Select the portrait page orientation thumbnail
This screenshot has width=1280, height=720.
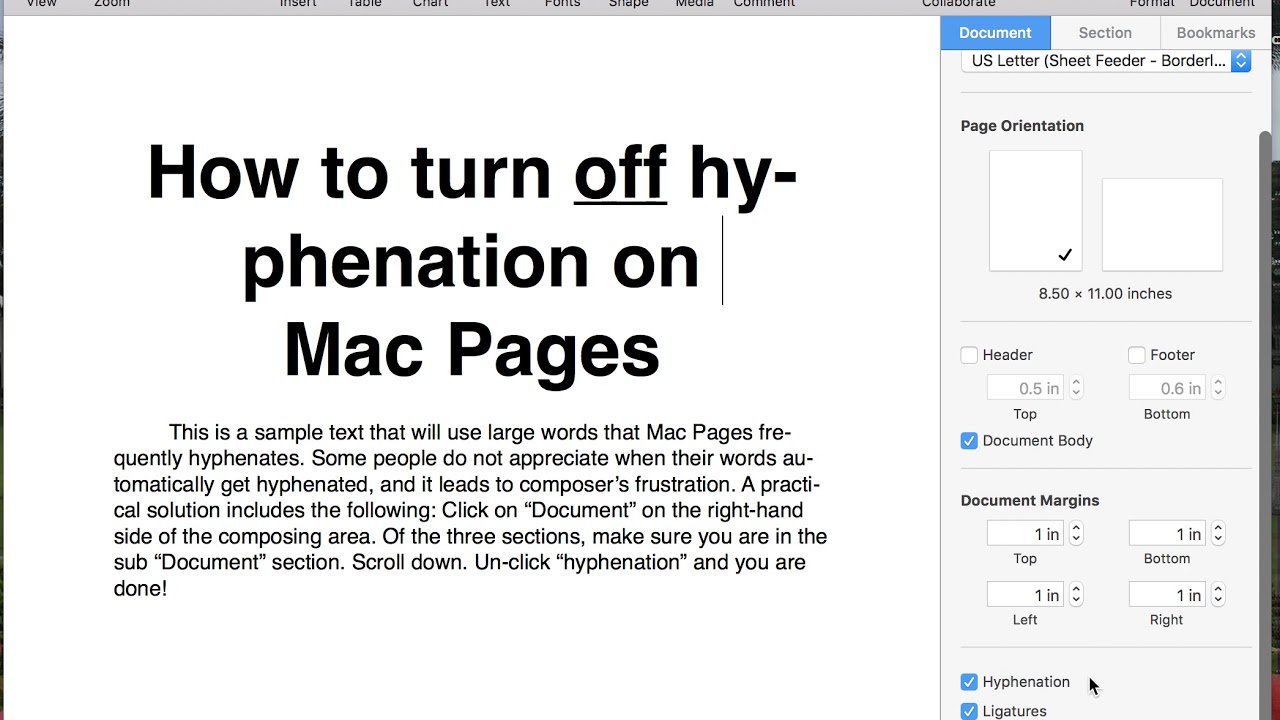click(1036, 211)
